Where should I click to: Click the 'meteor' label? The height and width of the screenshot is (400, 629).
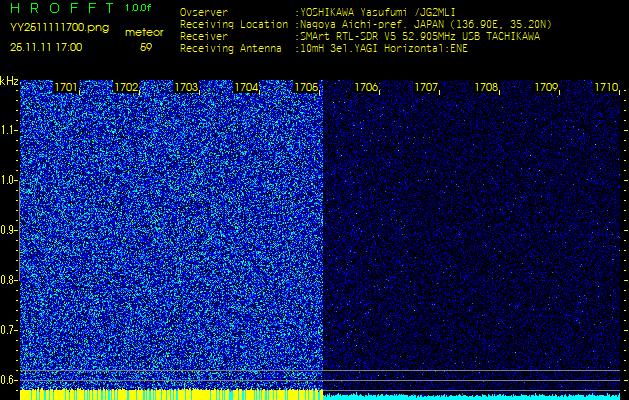(x=144, y=32)
